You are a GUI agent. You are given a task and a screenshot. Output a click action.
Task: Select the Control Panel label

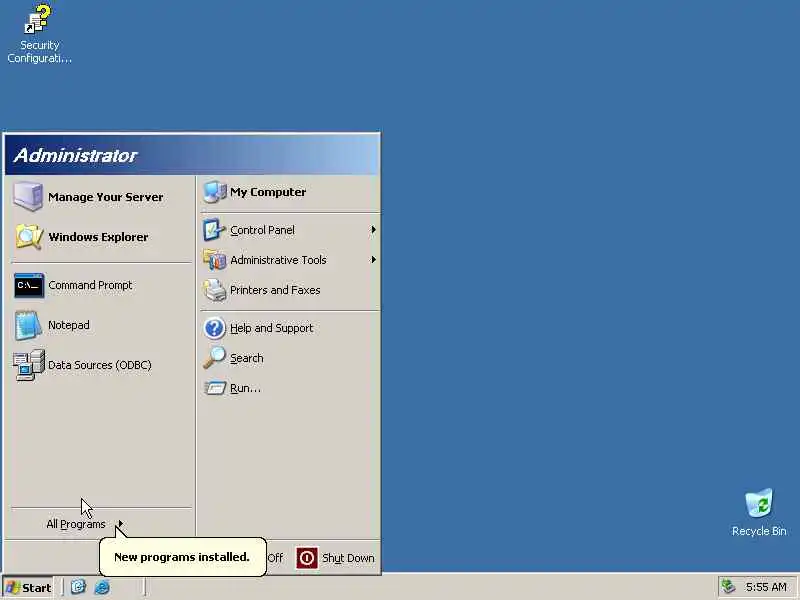pyautogui.click(x=262, y=230)
